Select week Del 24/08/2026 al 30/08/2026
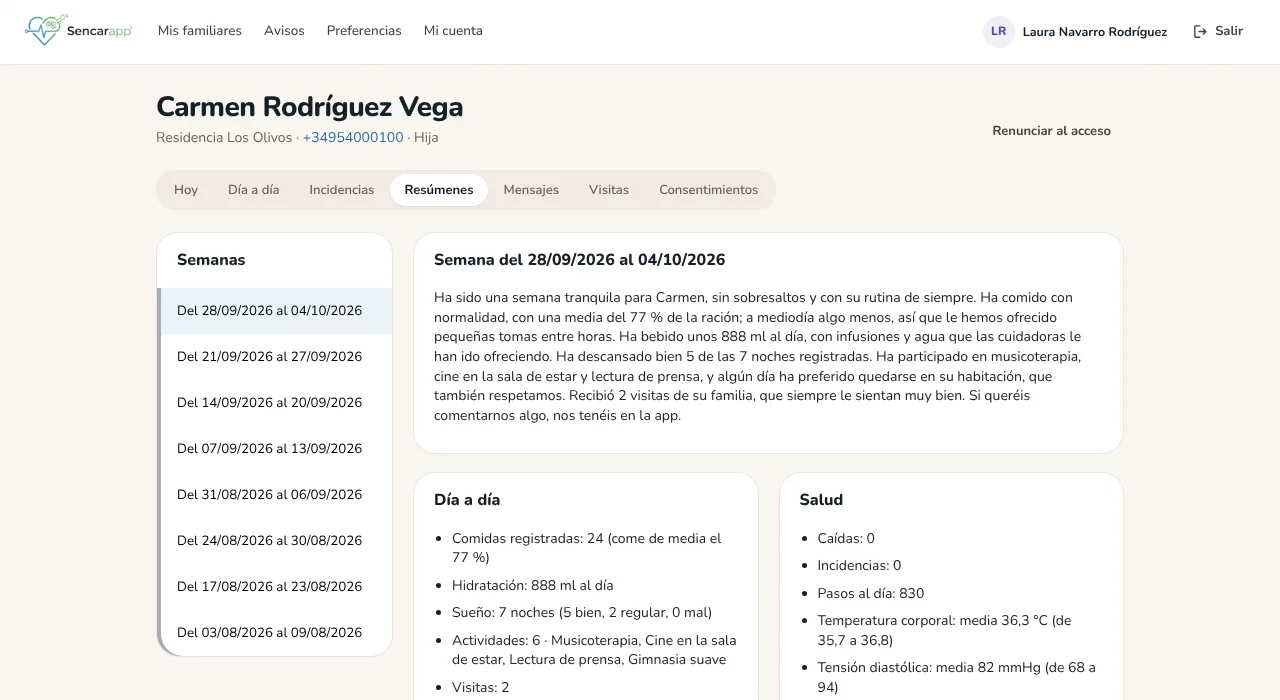The width and height of the screenshot is (1280, 700). coord(275,541)
